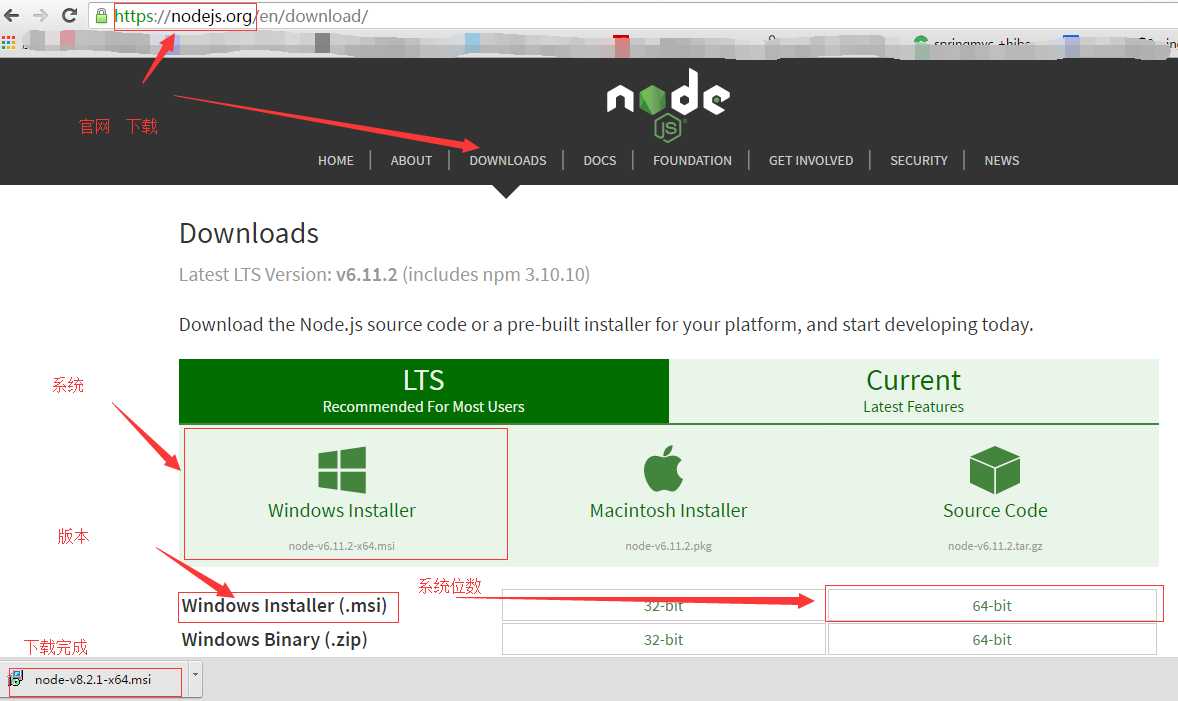The width and height of the screenshot is (1178, 701).
Task: Open the apps grid in bookmarks bar
Action: tap(8, 43)
